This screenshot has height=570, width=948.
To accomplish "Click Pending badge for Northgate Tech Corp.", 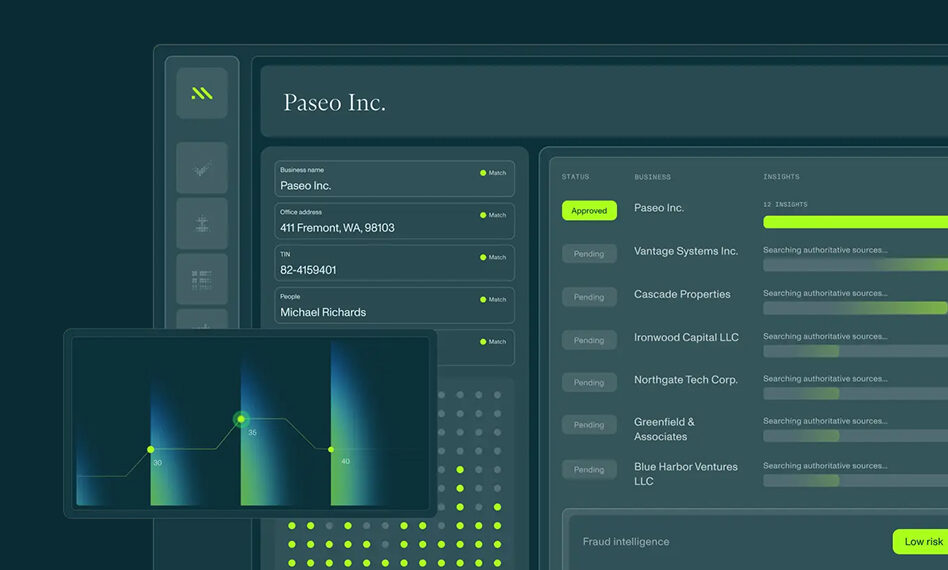I will [x=589, y=383].
